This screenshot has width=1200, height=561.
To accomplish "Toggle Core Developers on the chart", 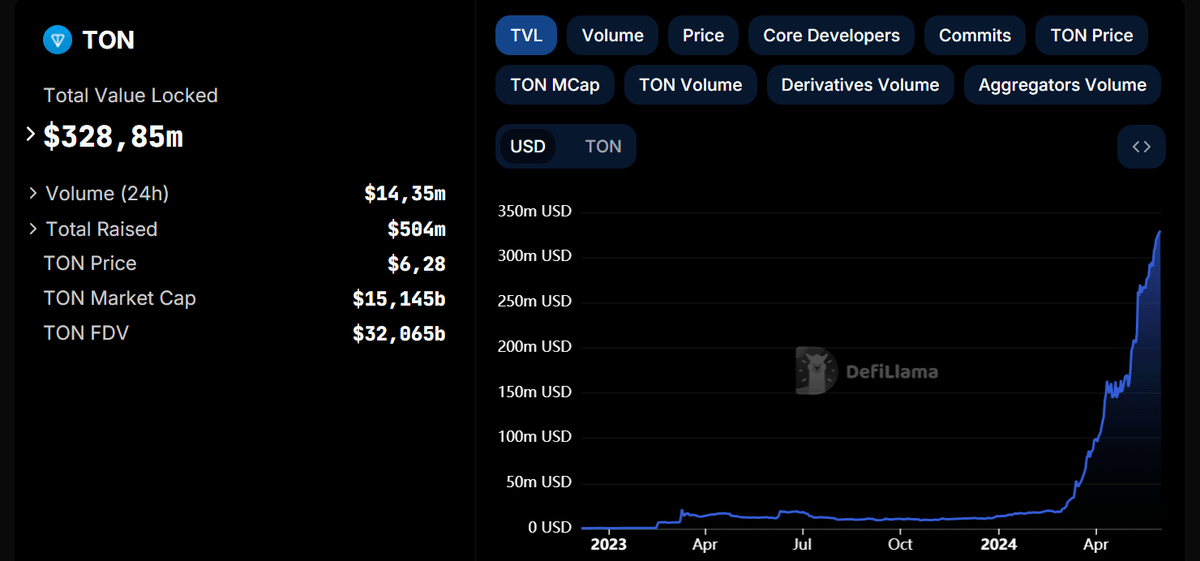I will pyautogui.click(x=831, y=35).
